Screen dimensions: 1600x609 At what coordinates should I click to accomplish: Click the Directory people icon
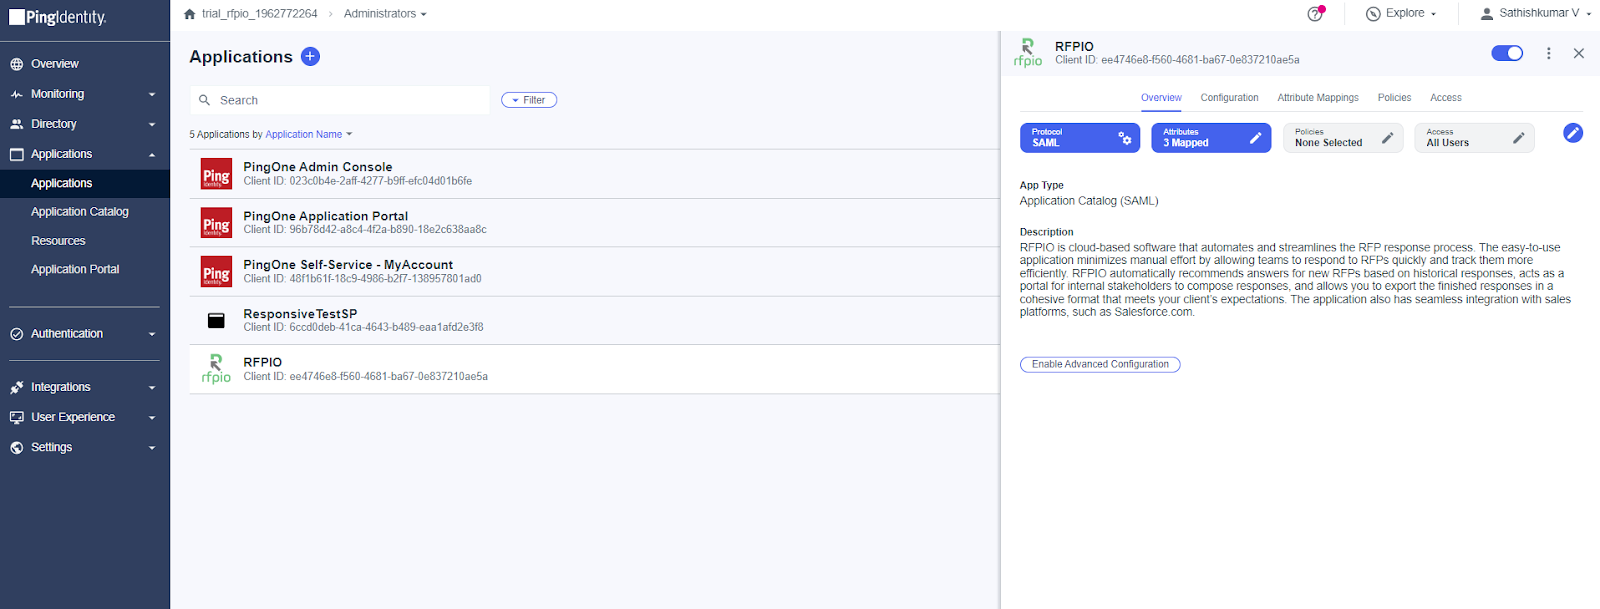pyautogui.click(x=17, y=124)
